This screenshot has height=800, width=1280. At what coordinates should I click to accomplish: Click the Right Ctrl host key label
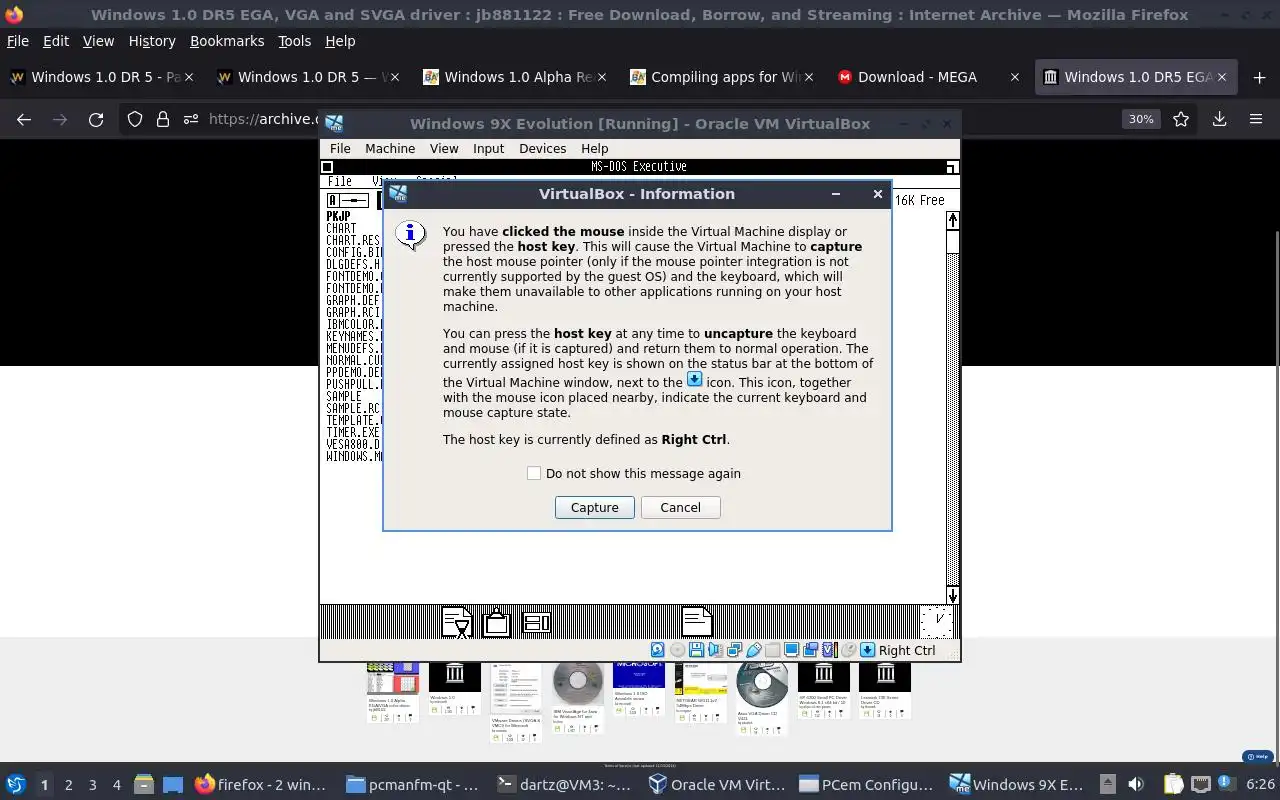907,650
